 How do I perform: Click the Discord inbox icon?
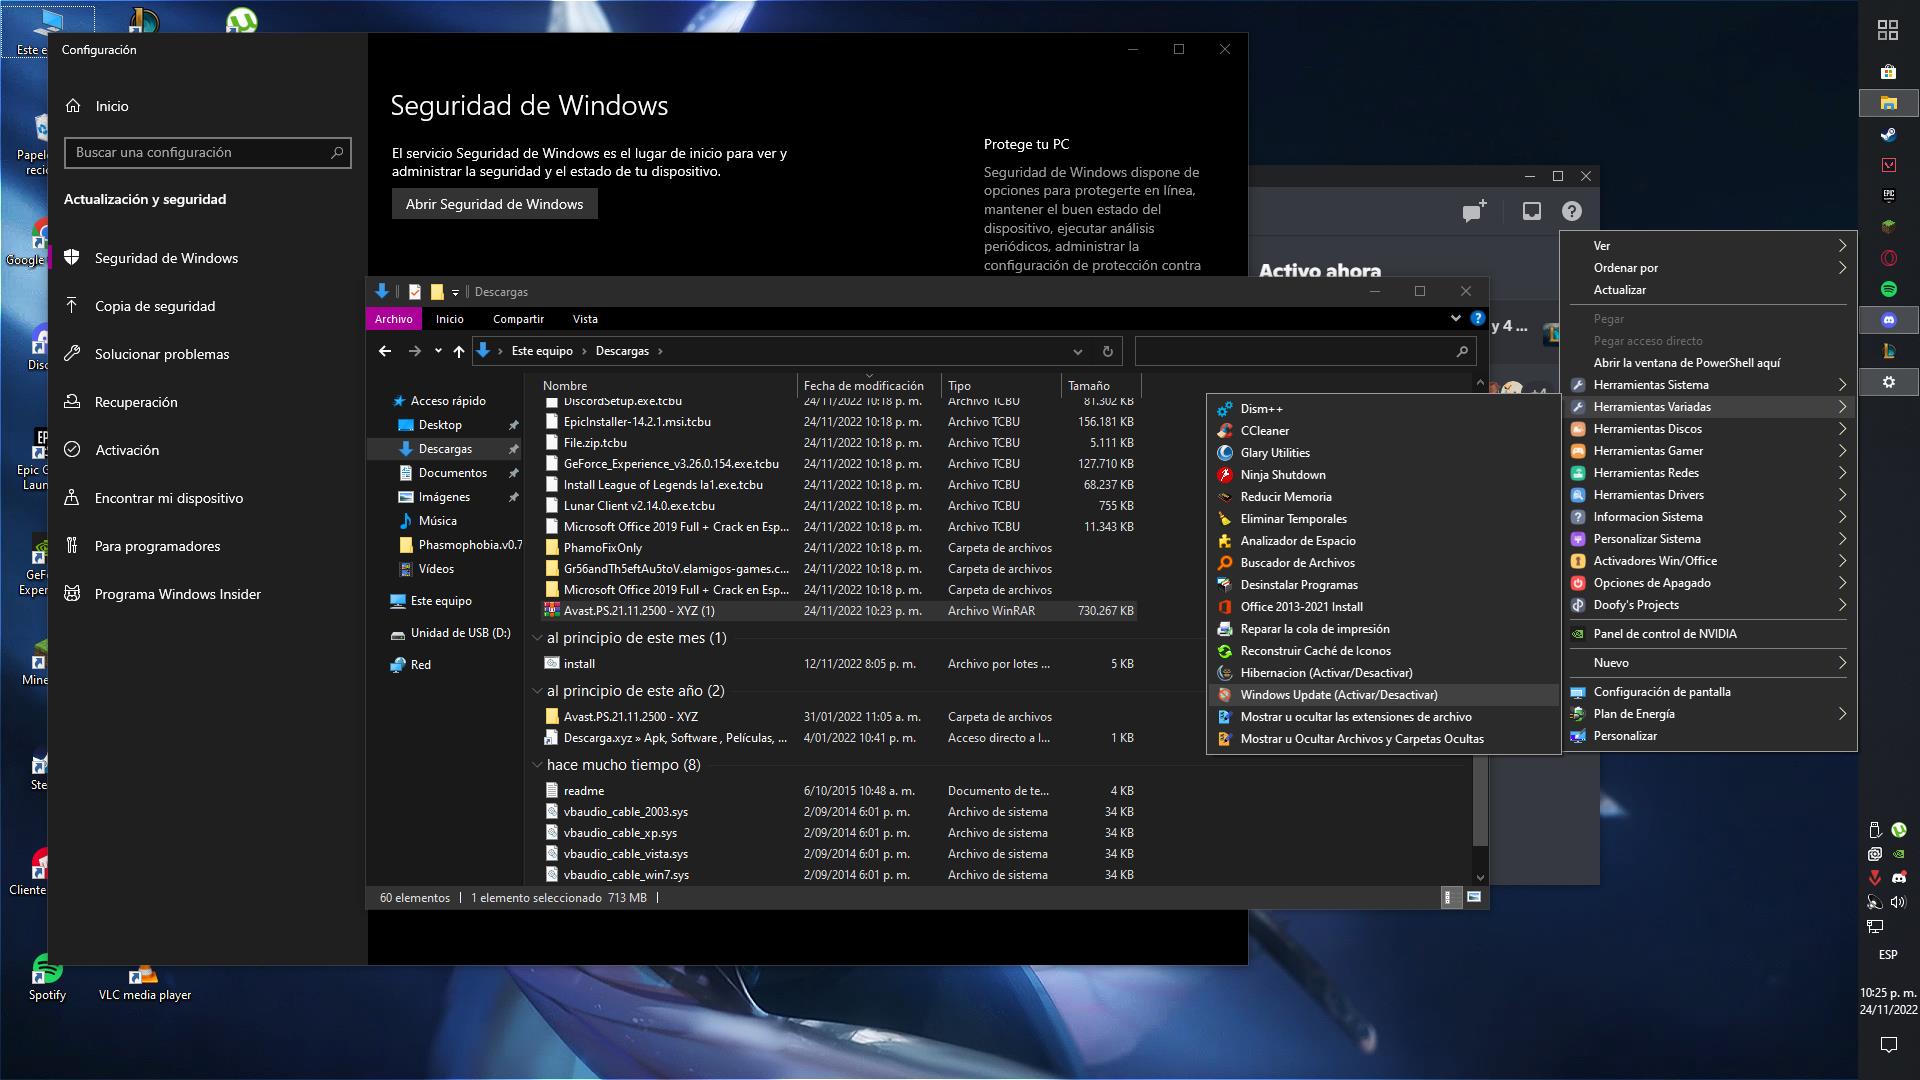(x=1531, y=211)
